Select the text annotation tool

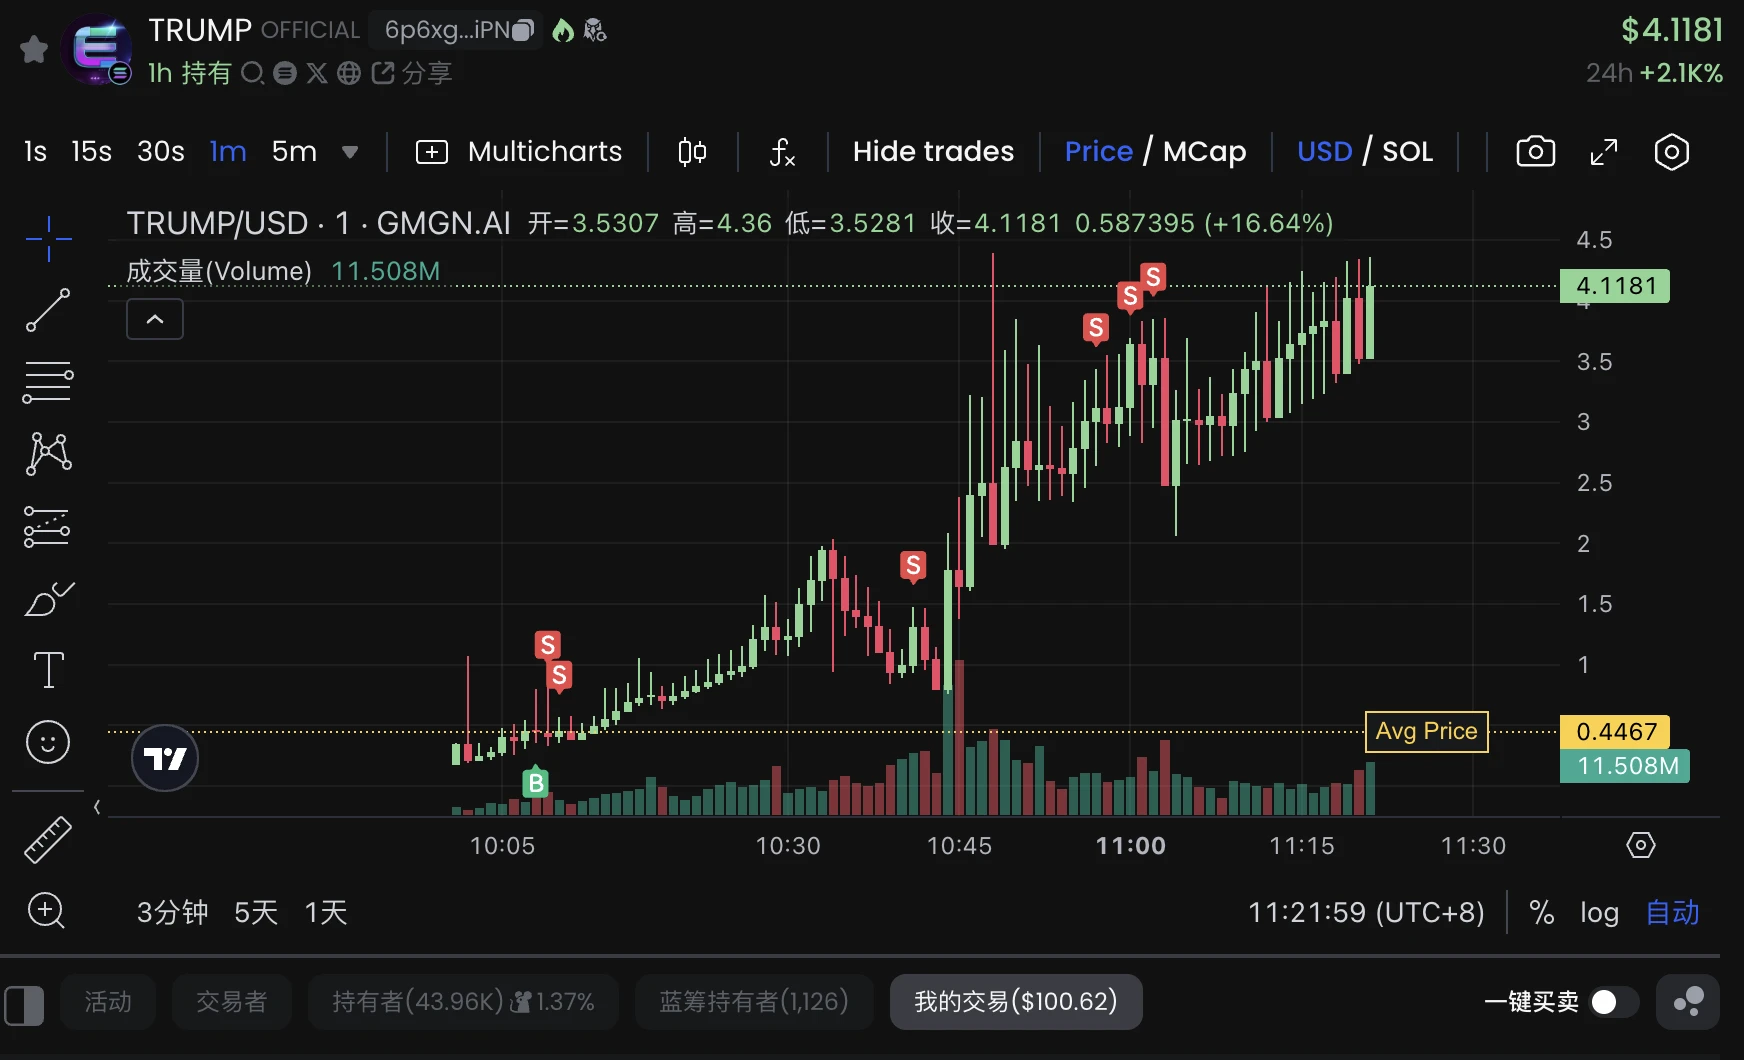tap(47, 670)
